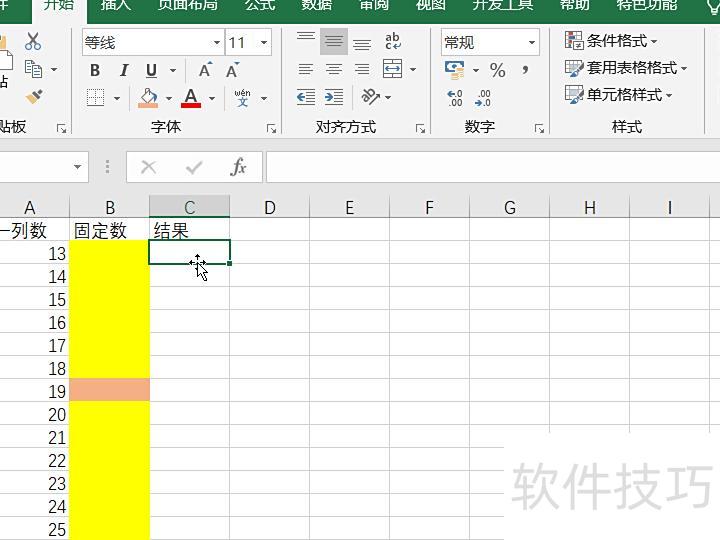Toggle Underline formatting
This screenshot has height=540, width=720.
(151, 70)
